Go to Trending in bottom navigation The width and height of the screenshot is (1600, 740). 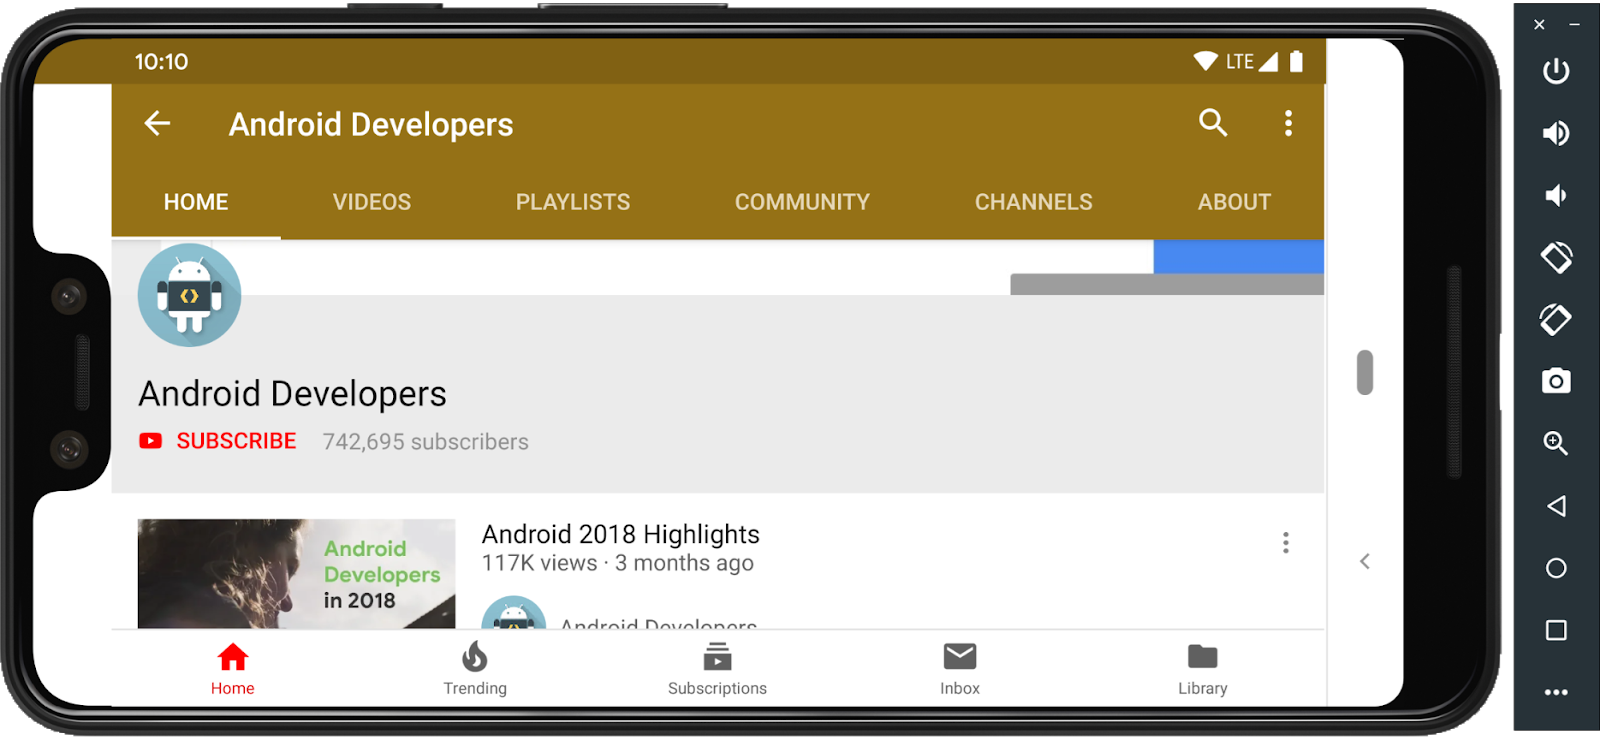click(x=475, y=669)
